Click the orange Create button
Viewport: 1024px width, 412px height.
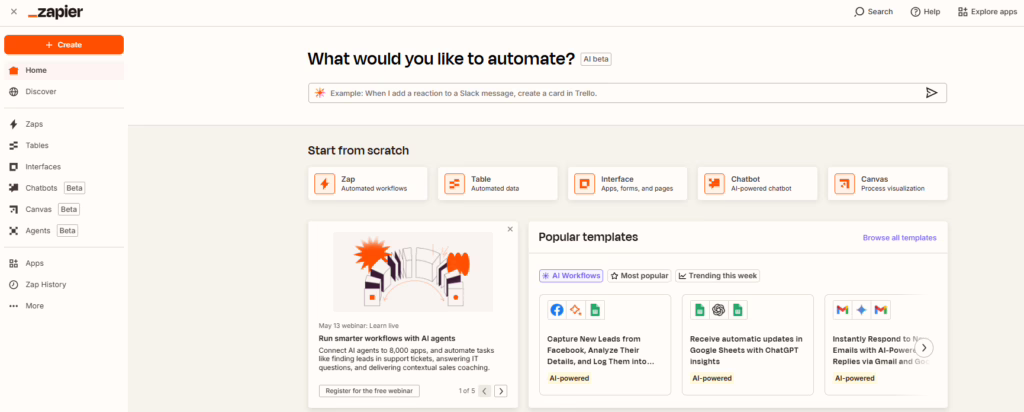[64, 45]
